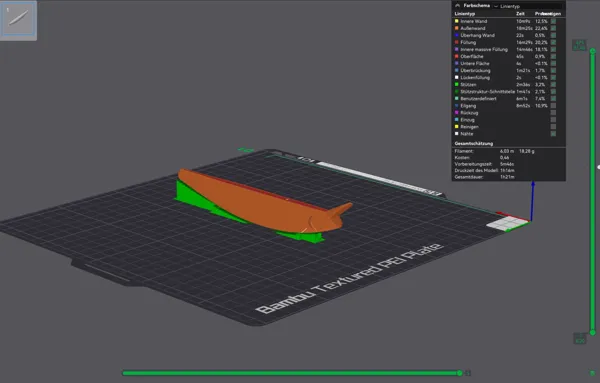Click the Linientyp column header
The width and height of the screenshot is (600, 383).
click(465, 14)
